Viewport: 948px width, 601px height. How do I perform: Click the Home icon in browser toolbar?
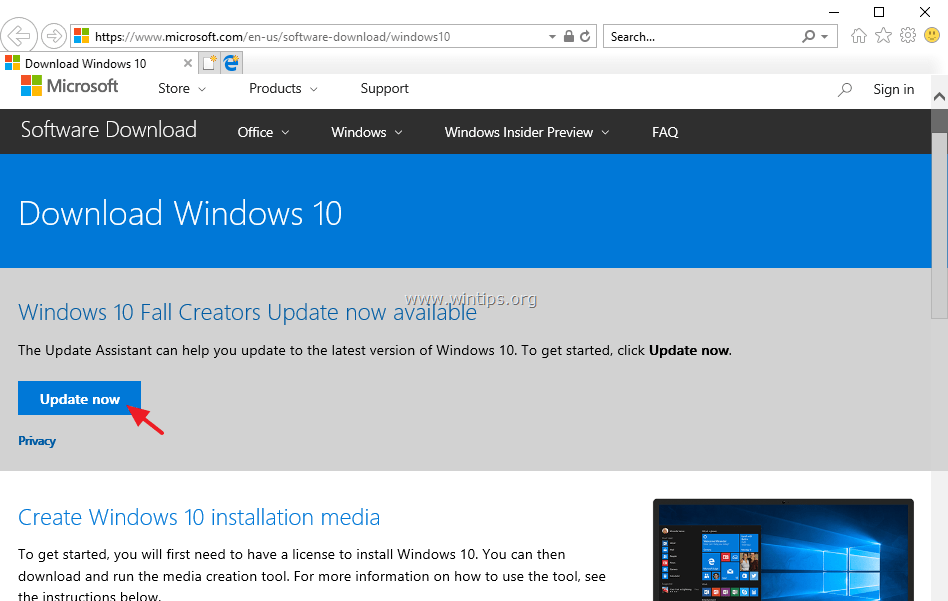[x=859, y=36]
